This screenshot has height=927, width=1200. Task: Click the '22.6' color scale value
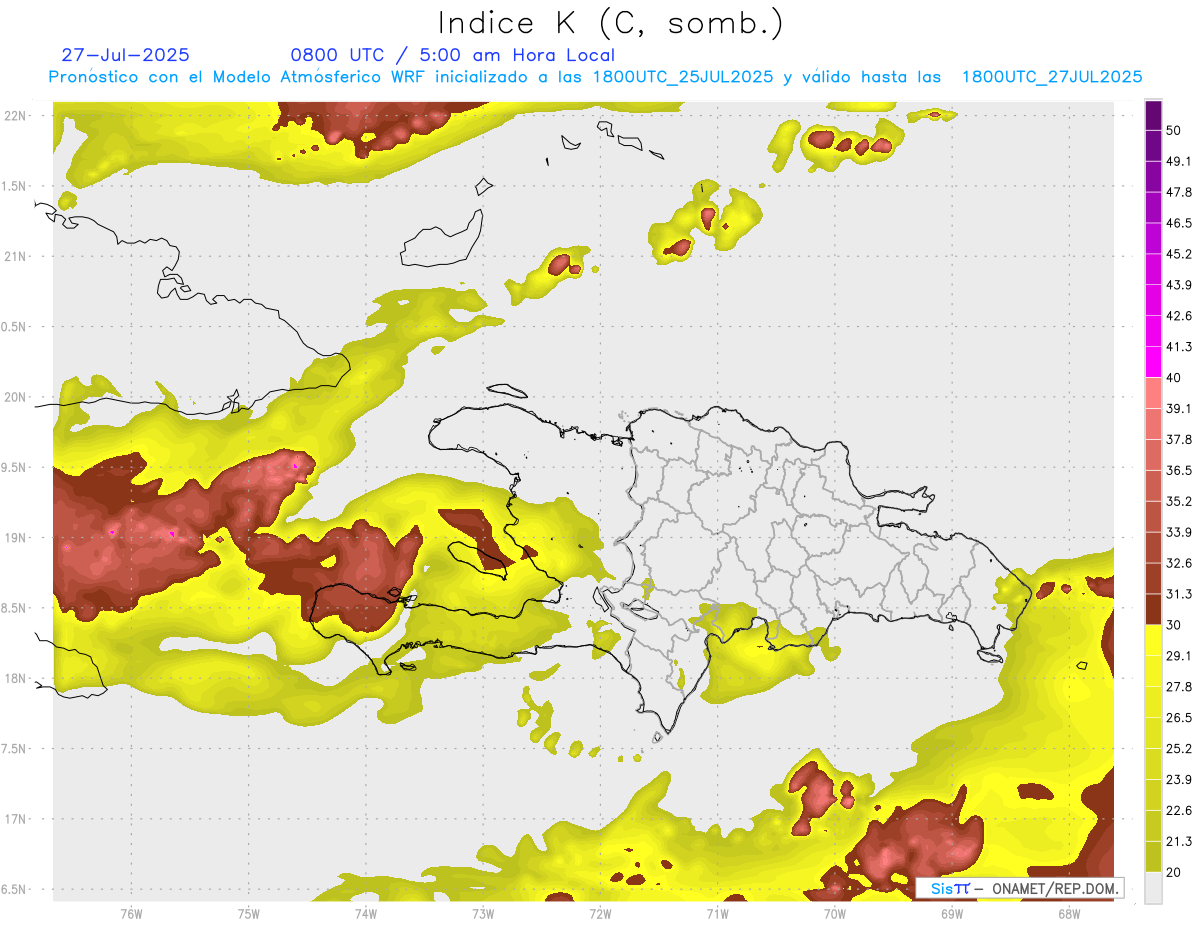tap(1179, 810)
